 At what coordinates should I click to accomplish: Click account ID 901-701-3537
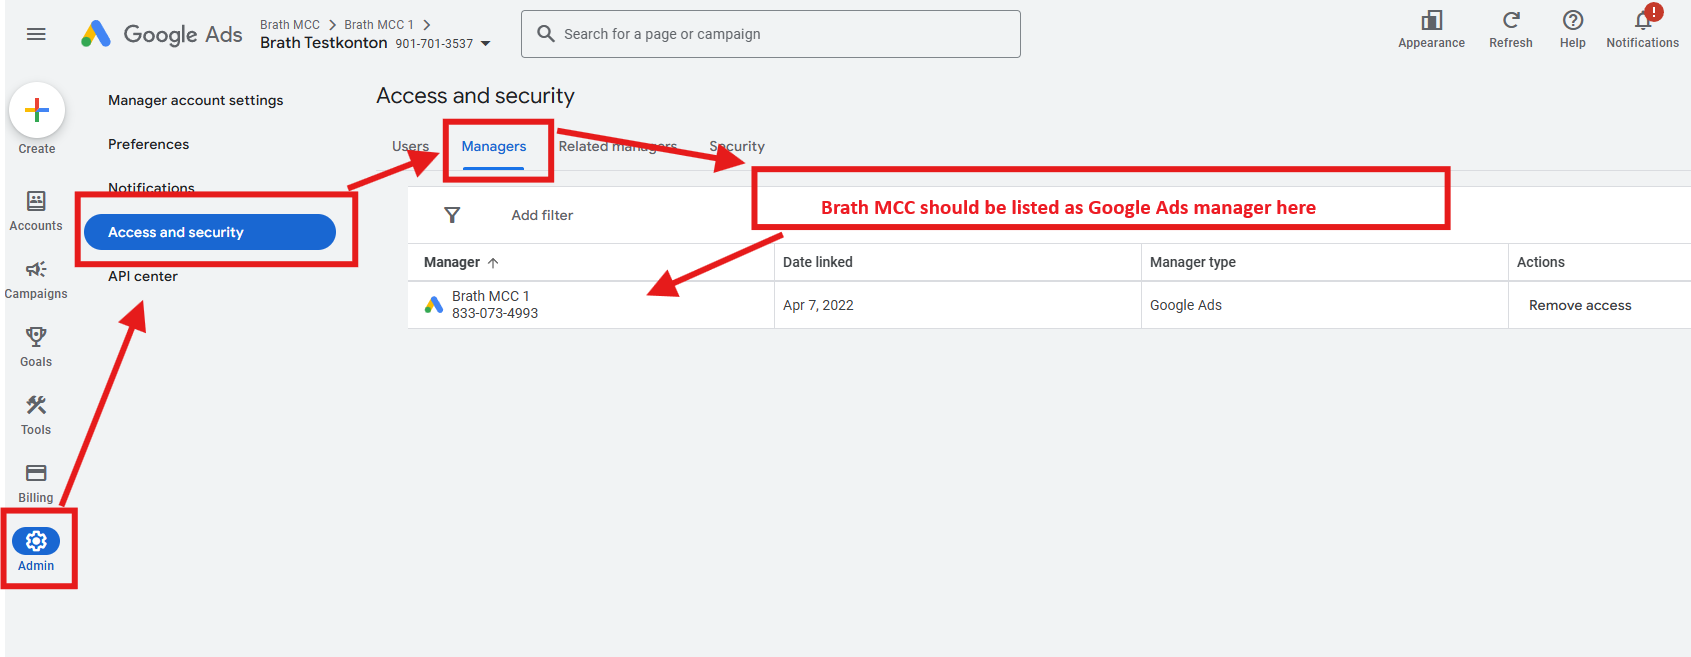click(x=434, y=44)
